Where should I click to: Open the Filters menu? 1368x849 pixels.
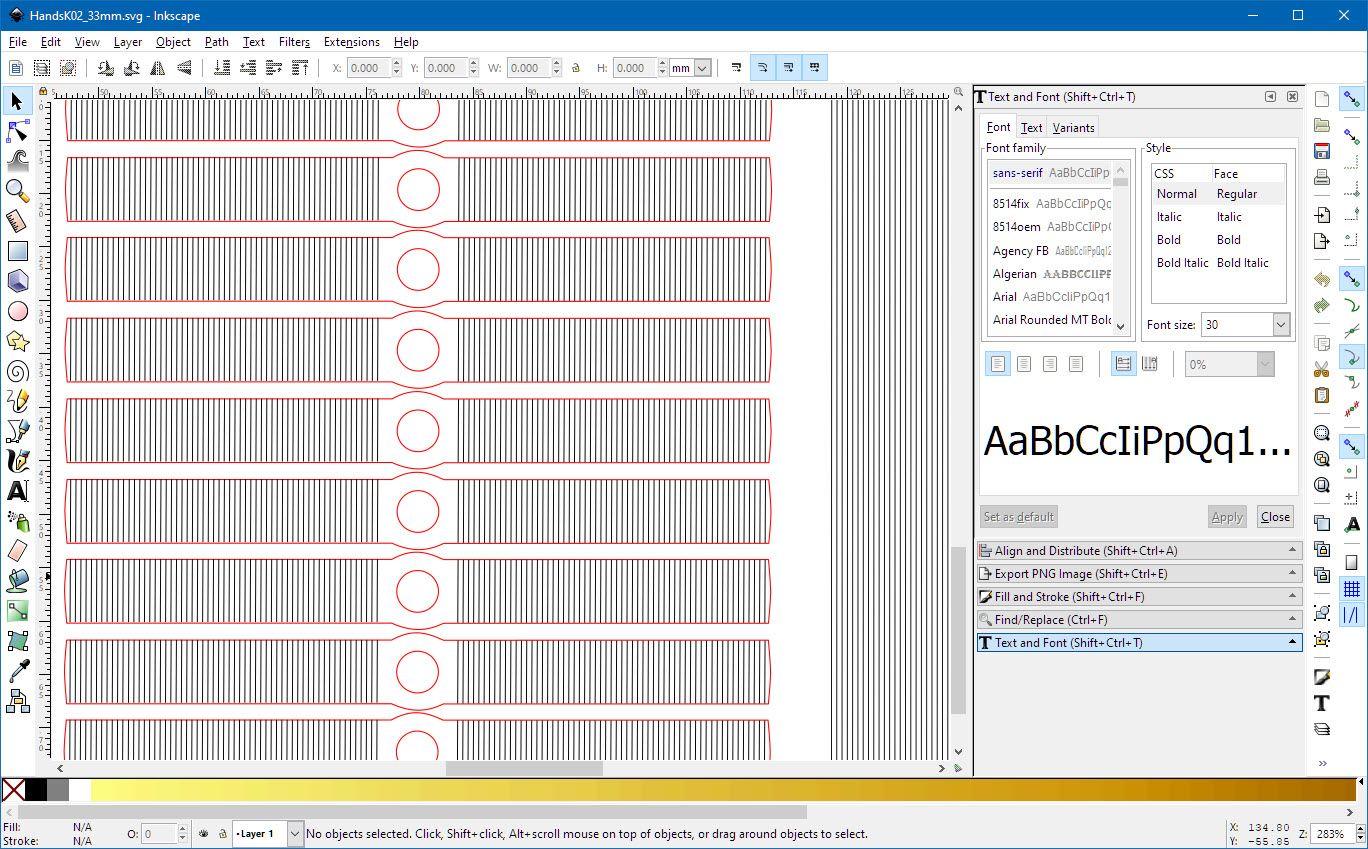294,42
